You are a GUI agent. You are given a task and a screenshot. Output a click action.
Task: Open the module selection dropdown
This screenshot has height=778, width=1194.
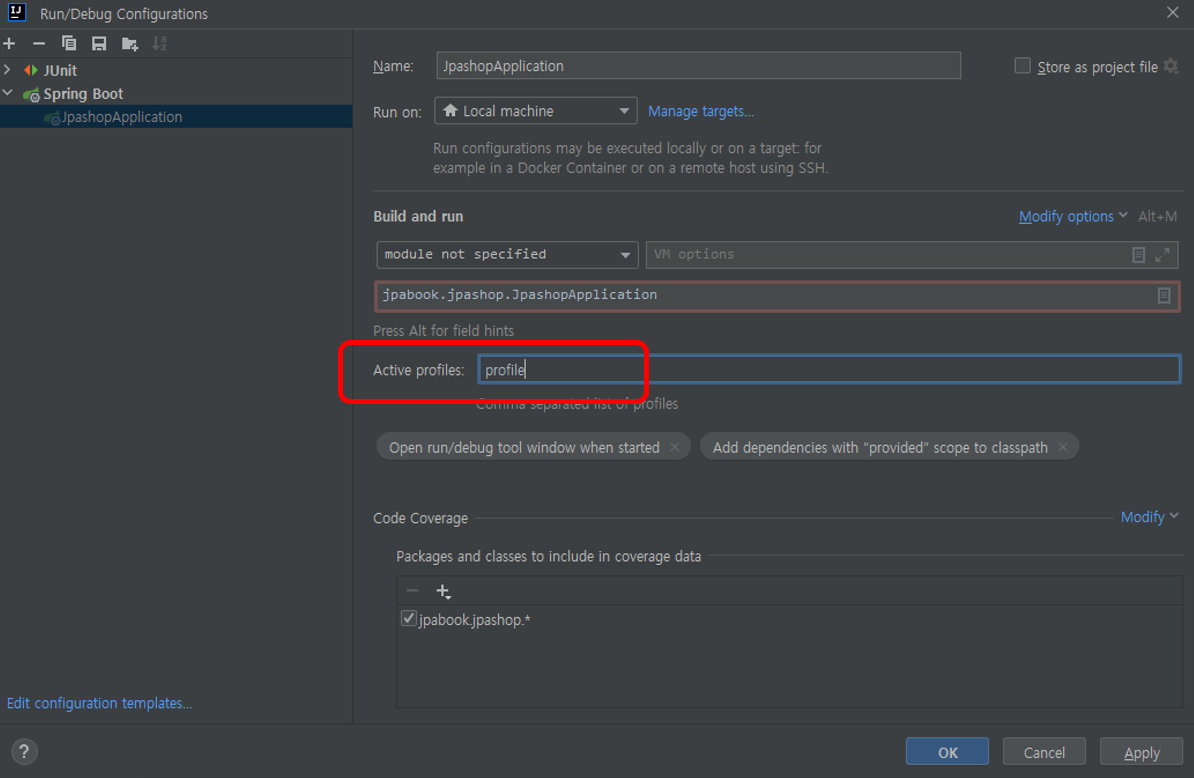pyautogui.click(x=507, y=254)
